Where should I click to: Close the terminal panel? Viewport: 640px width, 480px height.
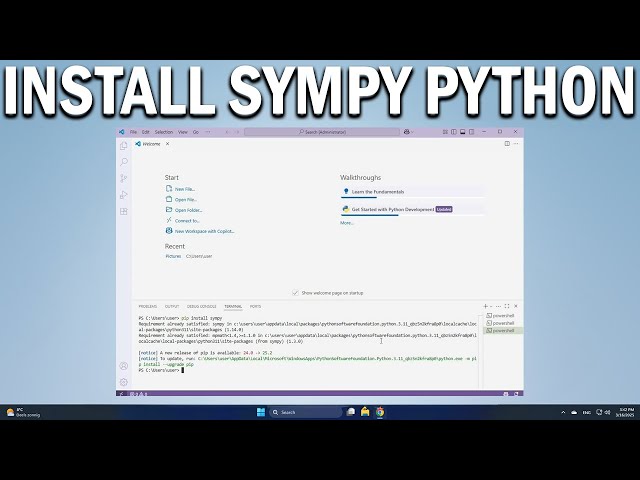516,306
